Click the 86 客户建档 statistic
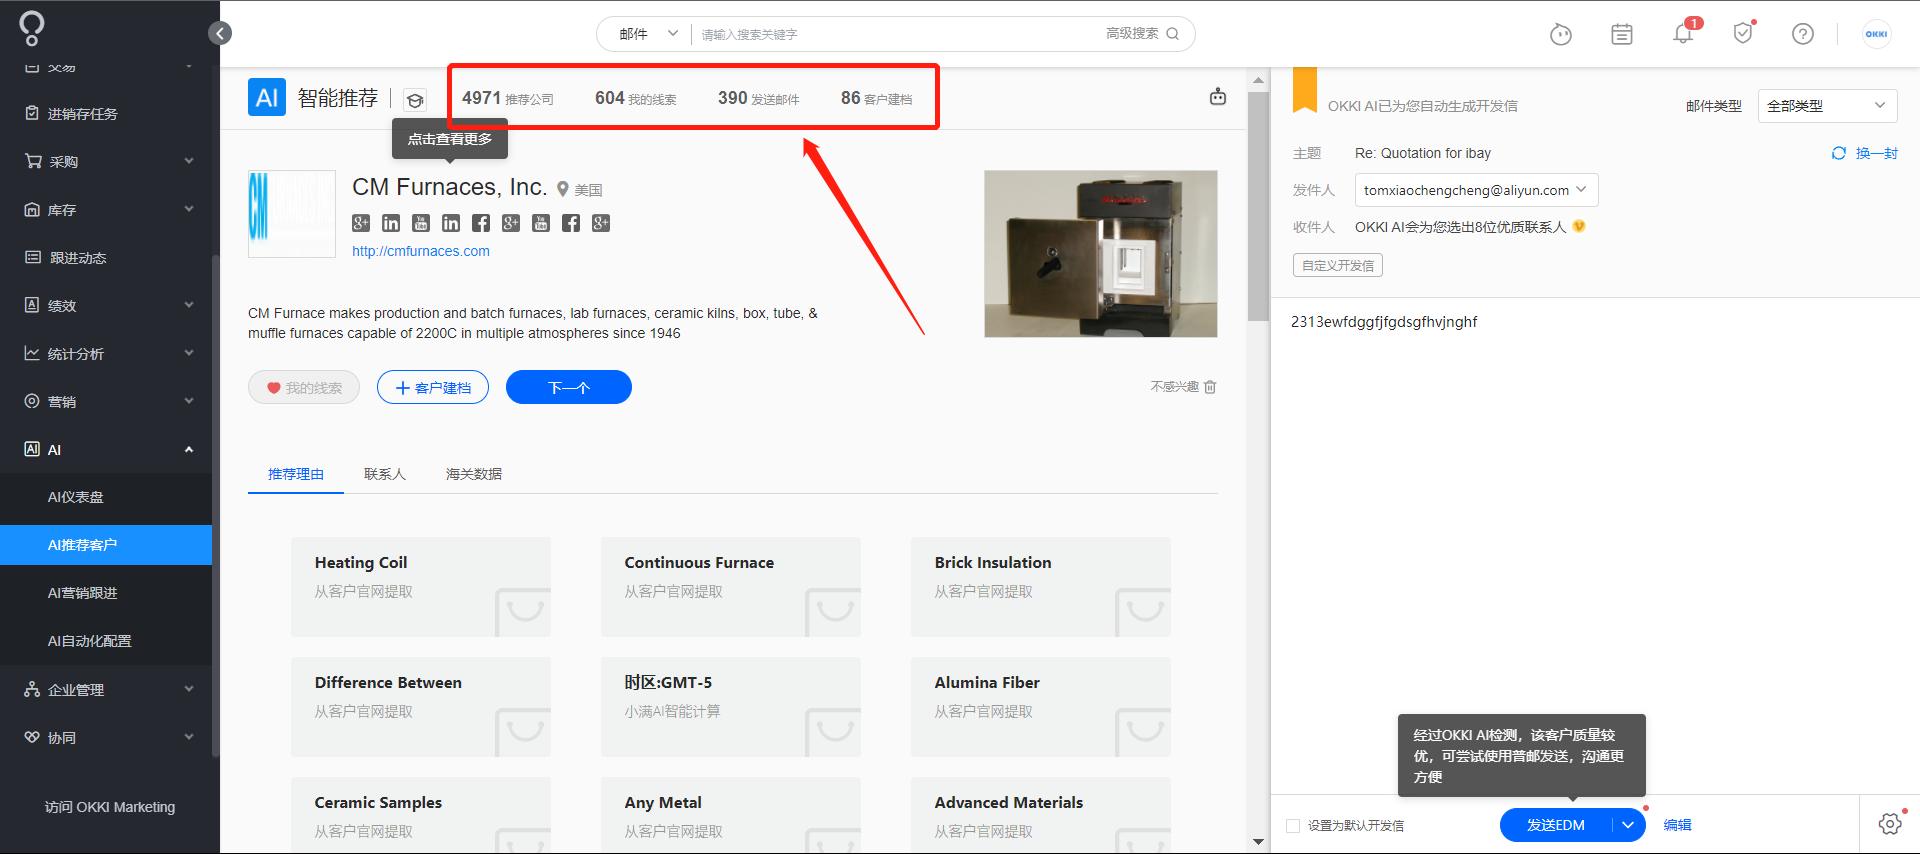 (x=877, y=98)
